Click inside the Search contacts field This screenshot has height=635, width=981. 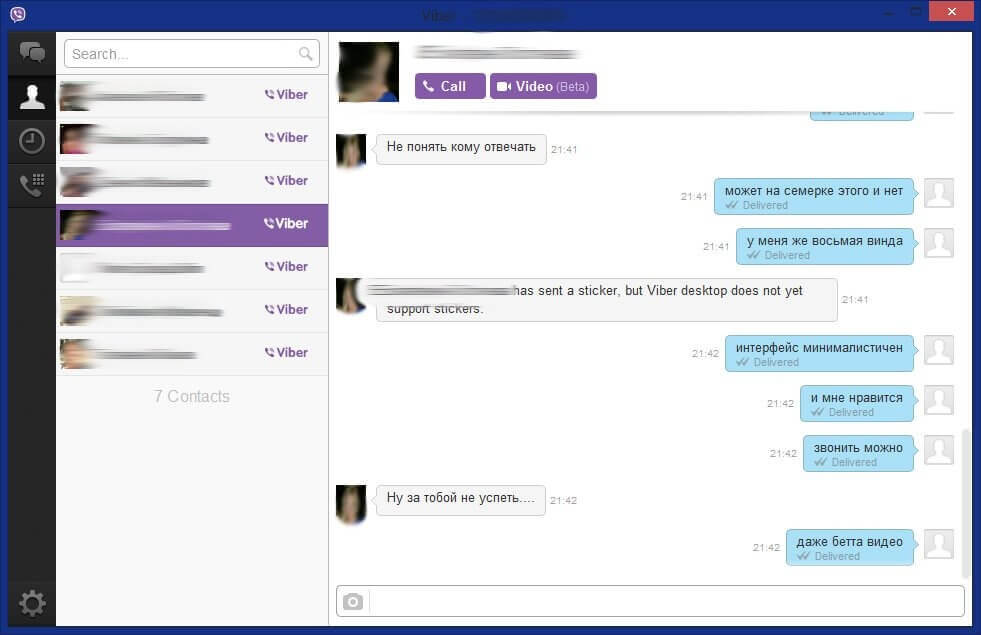click(191, 54)
